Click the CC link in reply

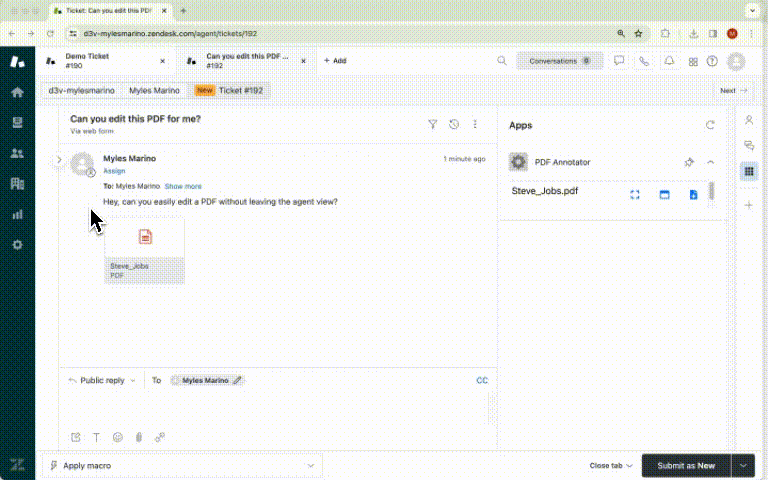pos(482,381)
